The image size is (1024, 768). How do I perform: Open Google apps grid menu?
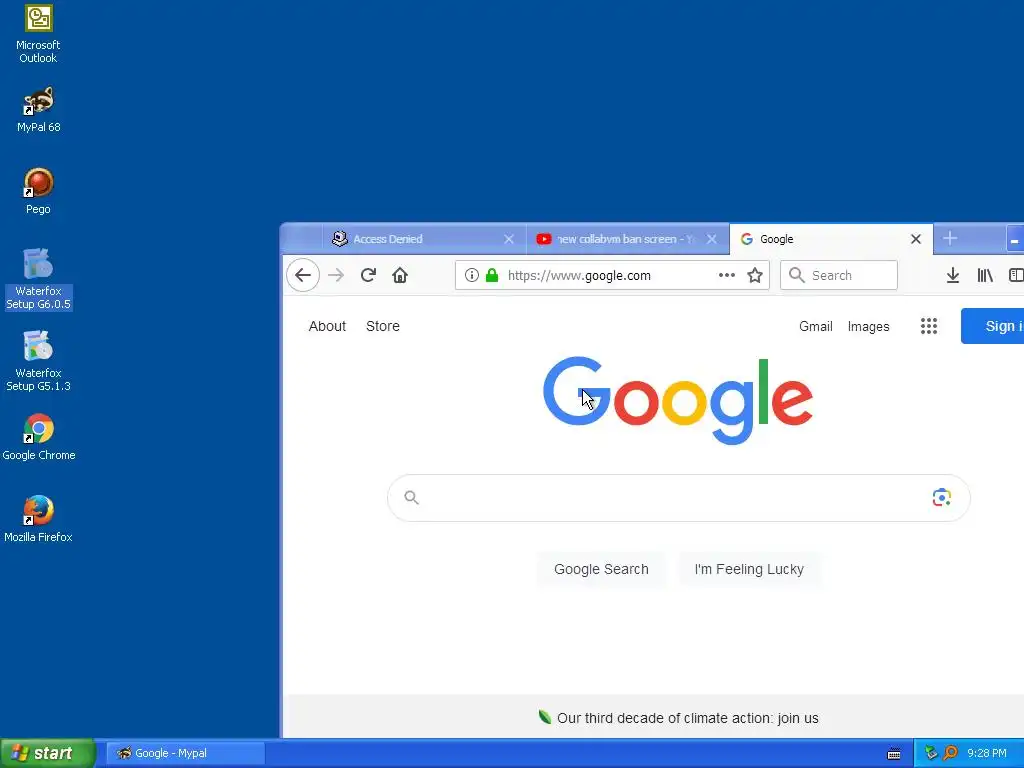pos(929,326)
